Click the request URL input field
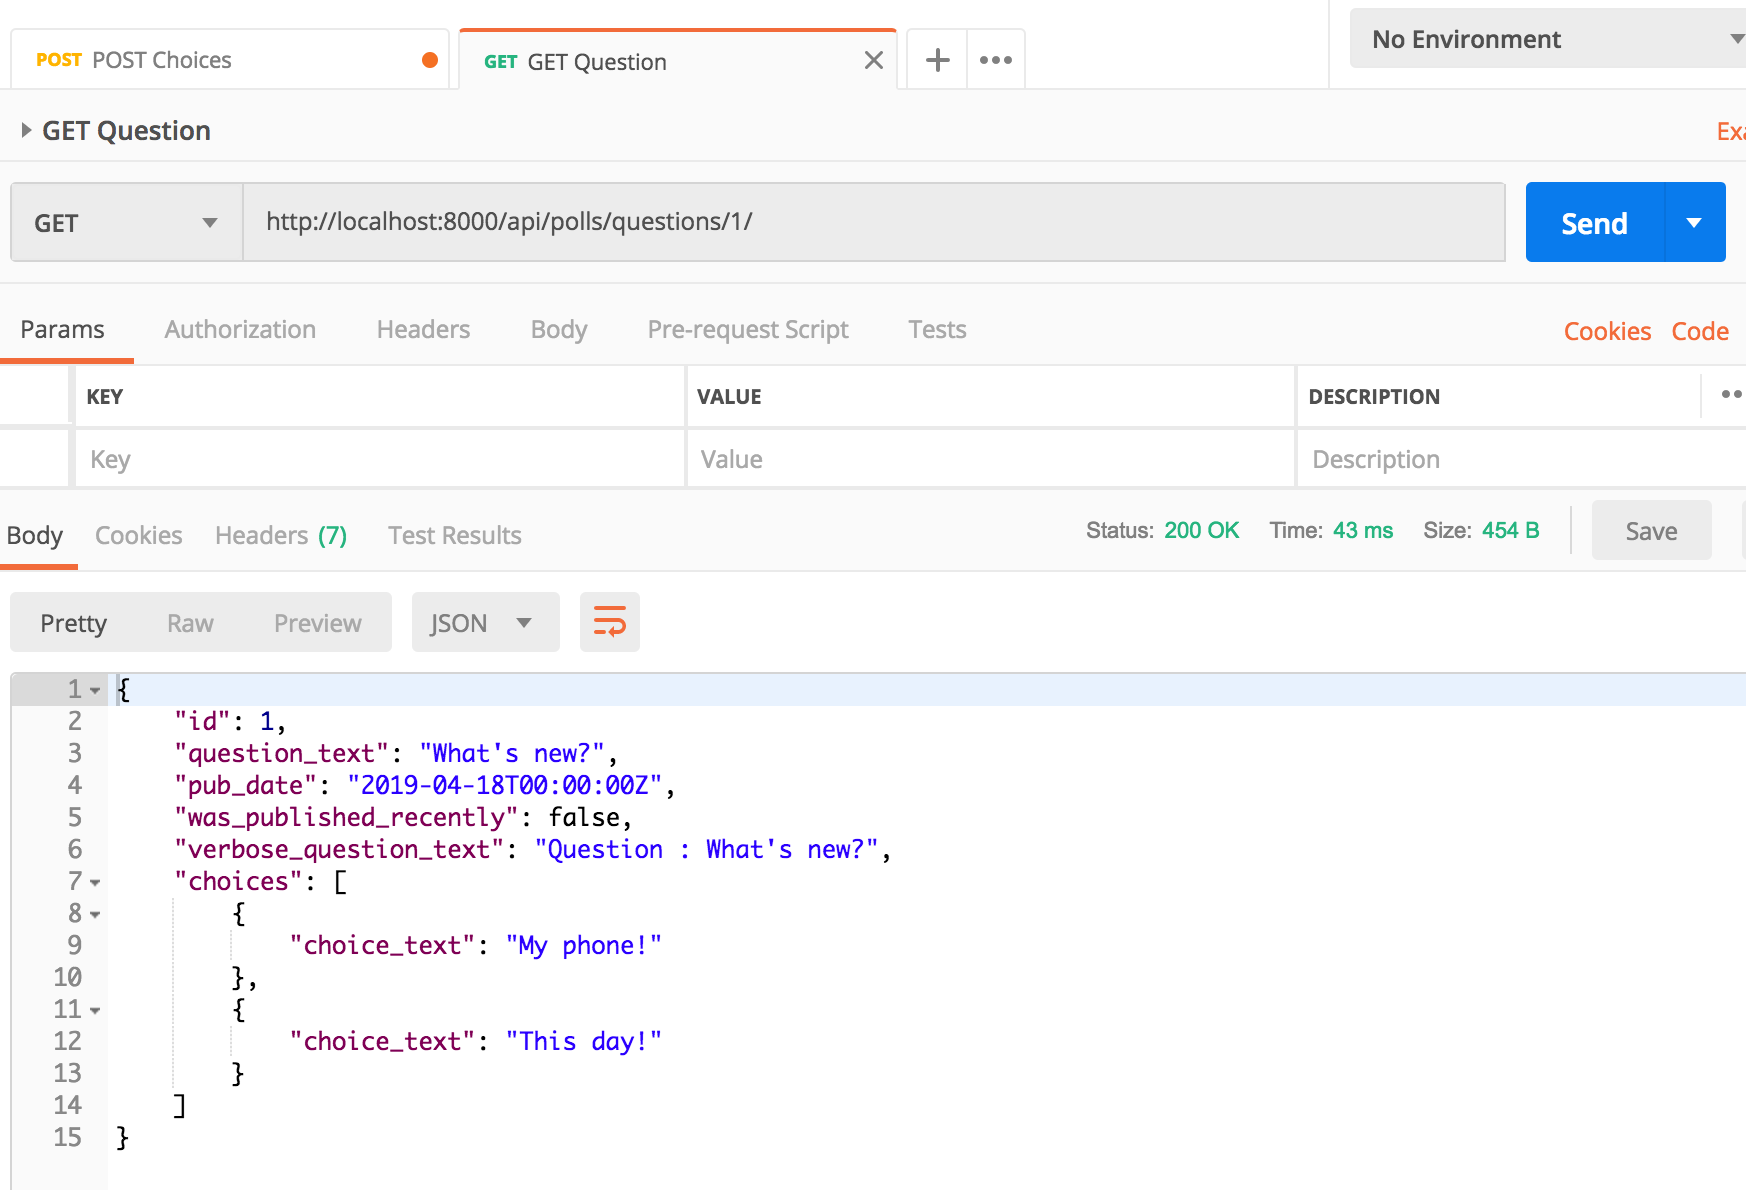1746x1190 pixels. tap(873, 222)
